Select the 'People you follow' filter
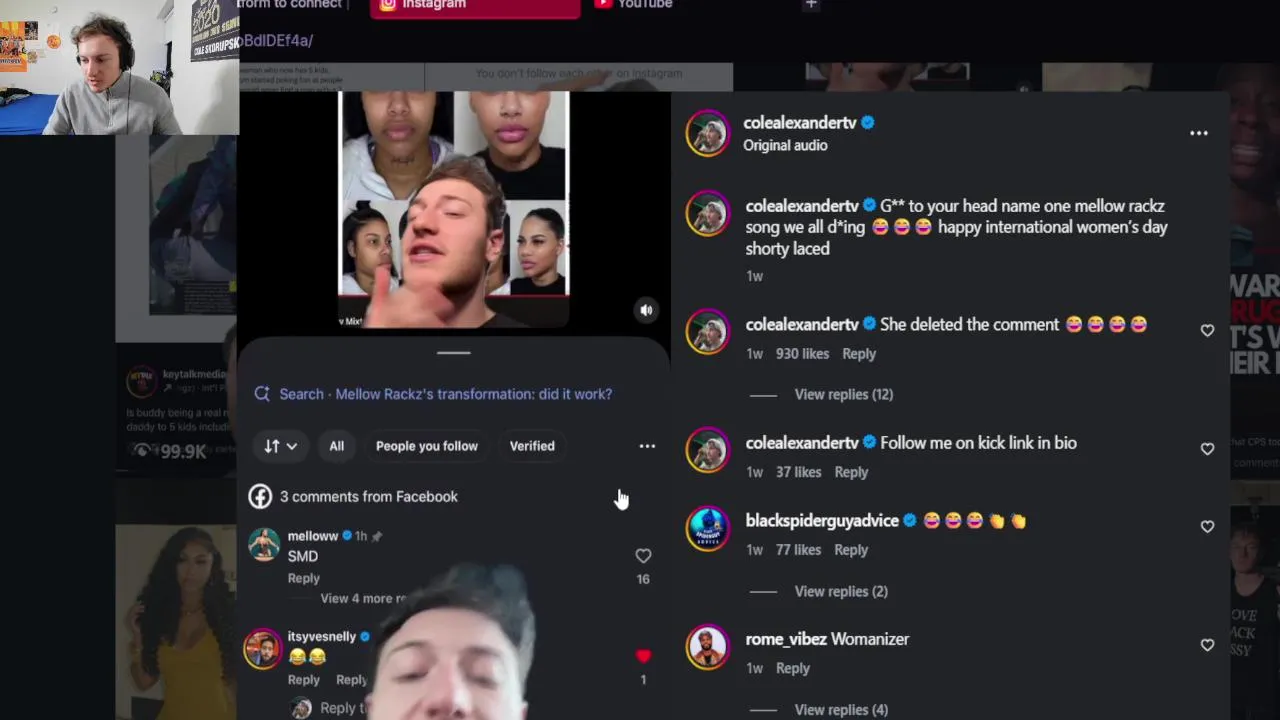 (427, 446)
